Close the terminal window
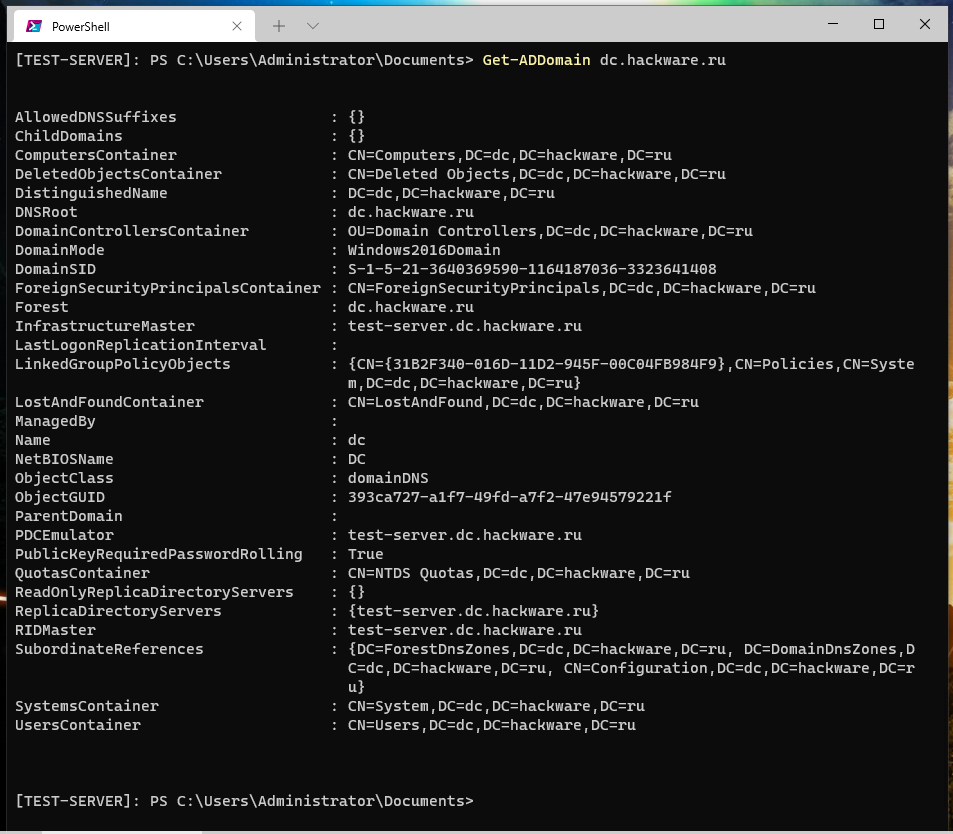 [926, 24]
